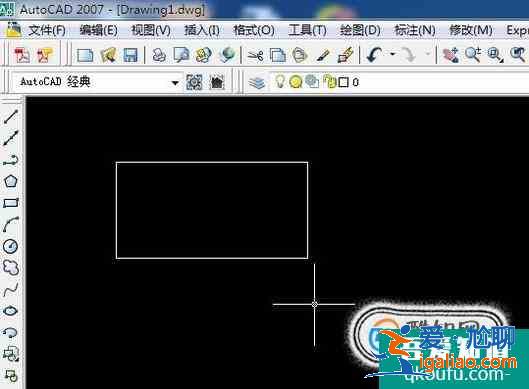Viewport: 529px width, 389px height.
Task: Click the My Workspace icon
Action: pyautogui.click(x=217, y=82)
